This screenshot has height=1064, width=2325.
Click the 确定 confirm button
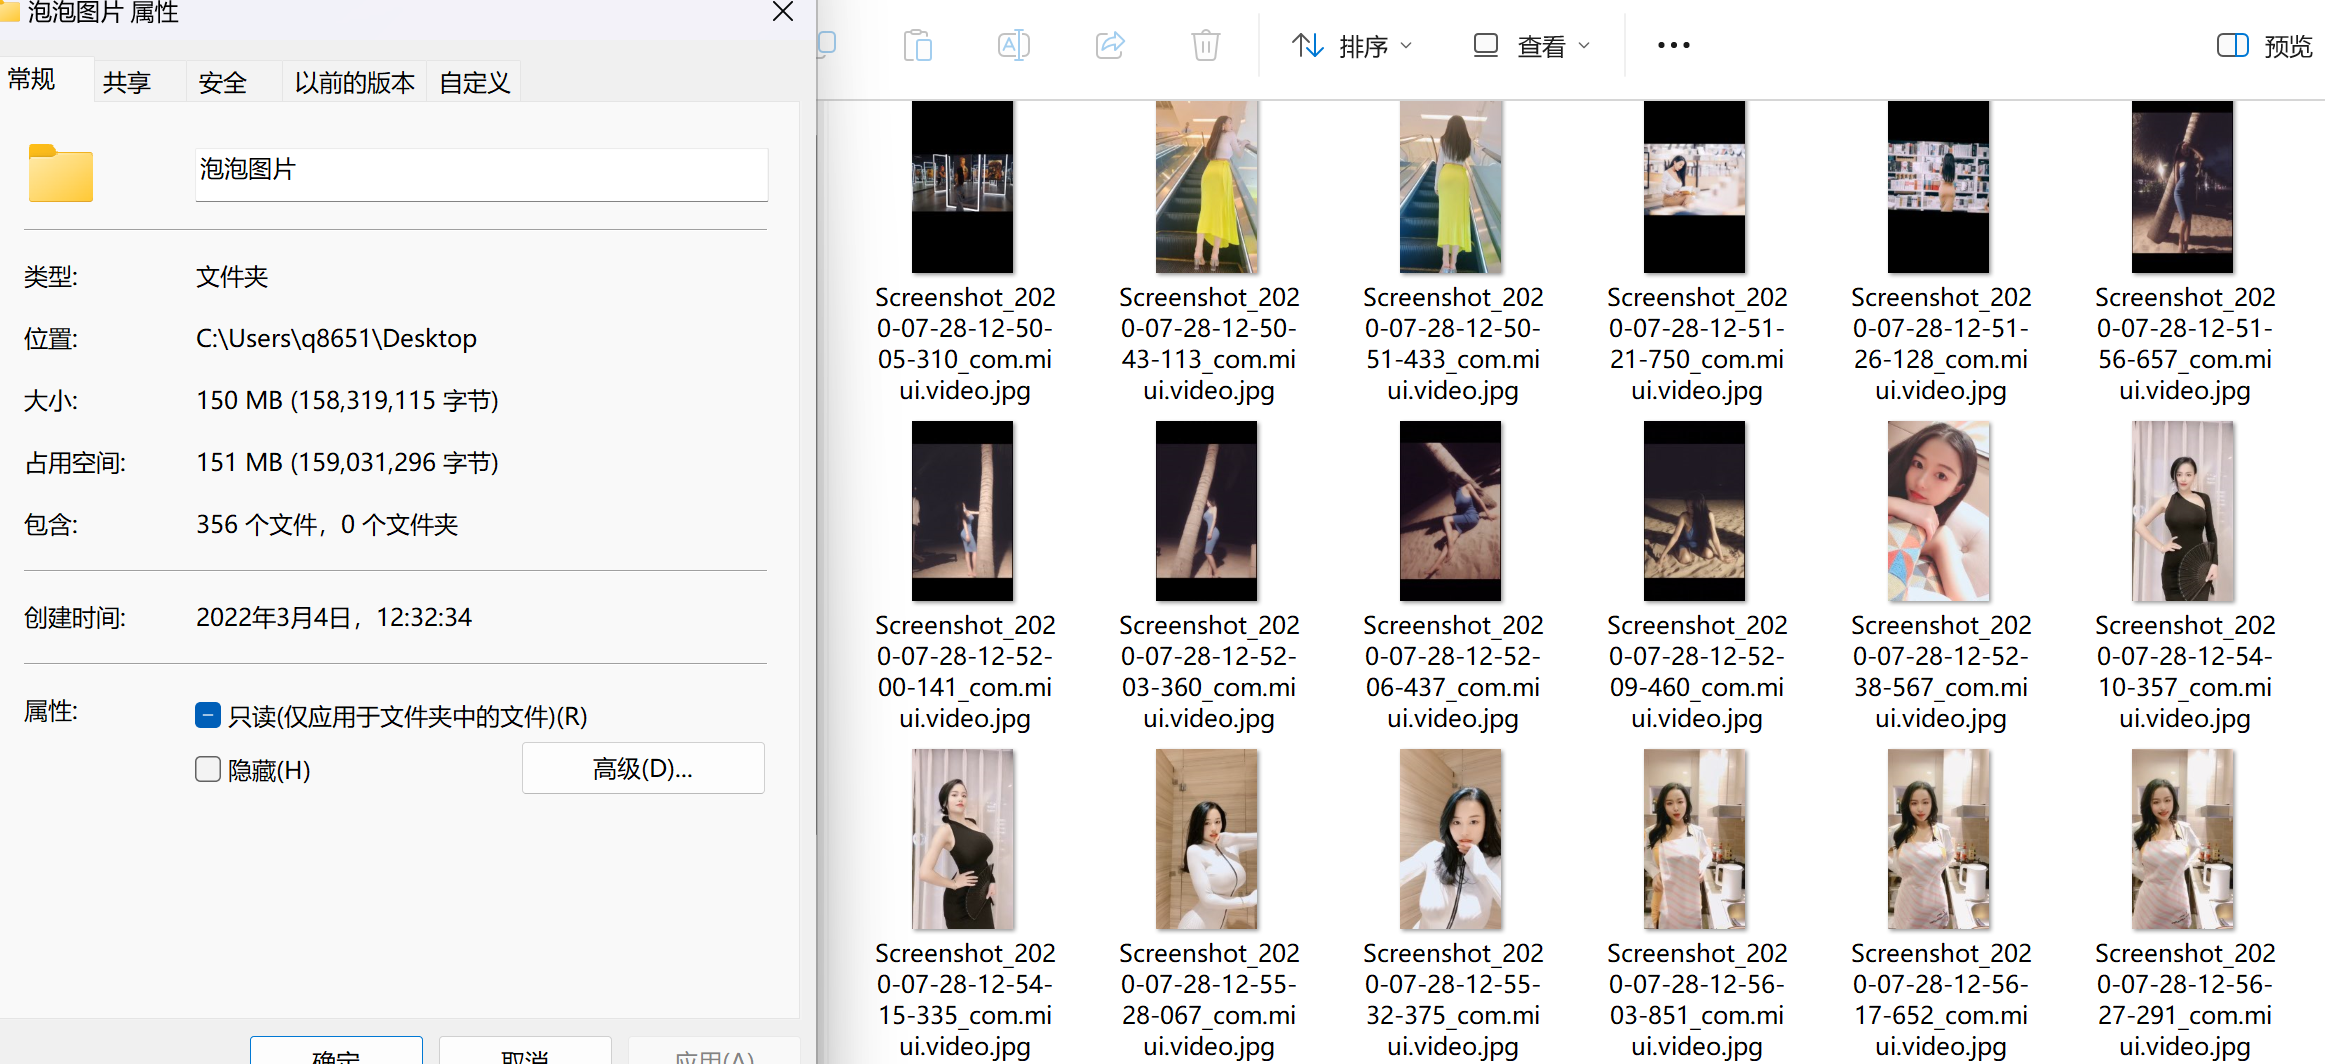(x=336, y=1054)
